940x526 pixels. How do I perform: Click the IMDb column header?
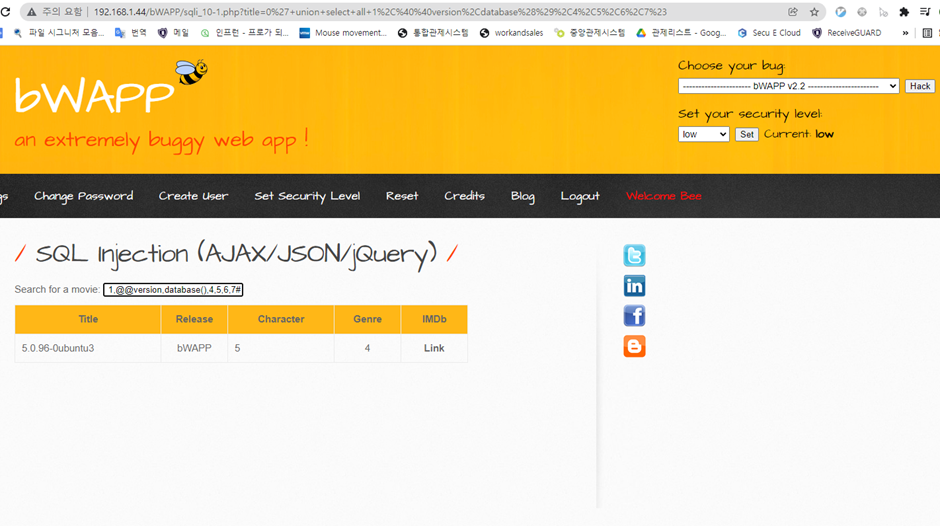pyautogui.click(x=434, y=319)
